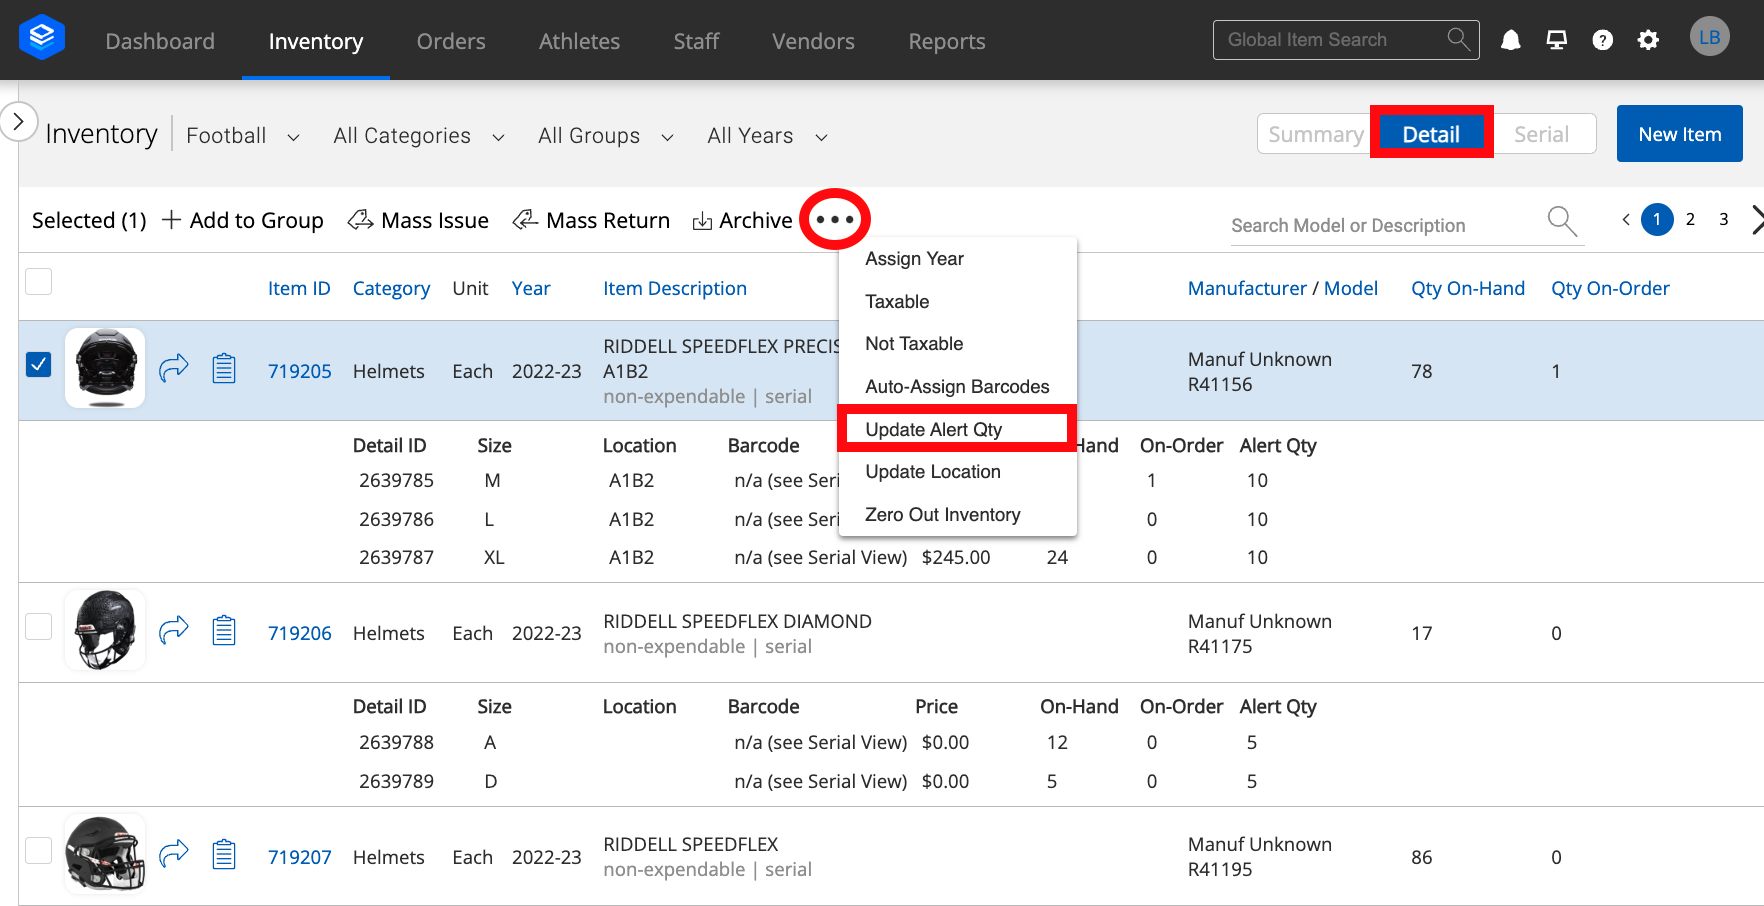The width and height of the screenshot is (1764, 906).
Task: Open item ID 719207 link
Action: point(299,857)
